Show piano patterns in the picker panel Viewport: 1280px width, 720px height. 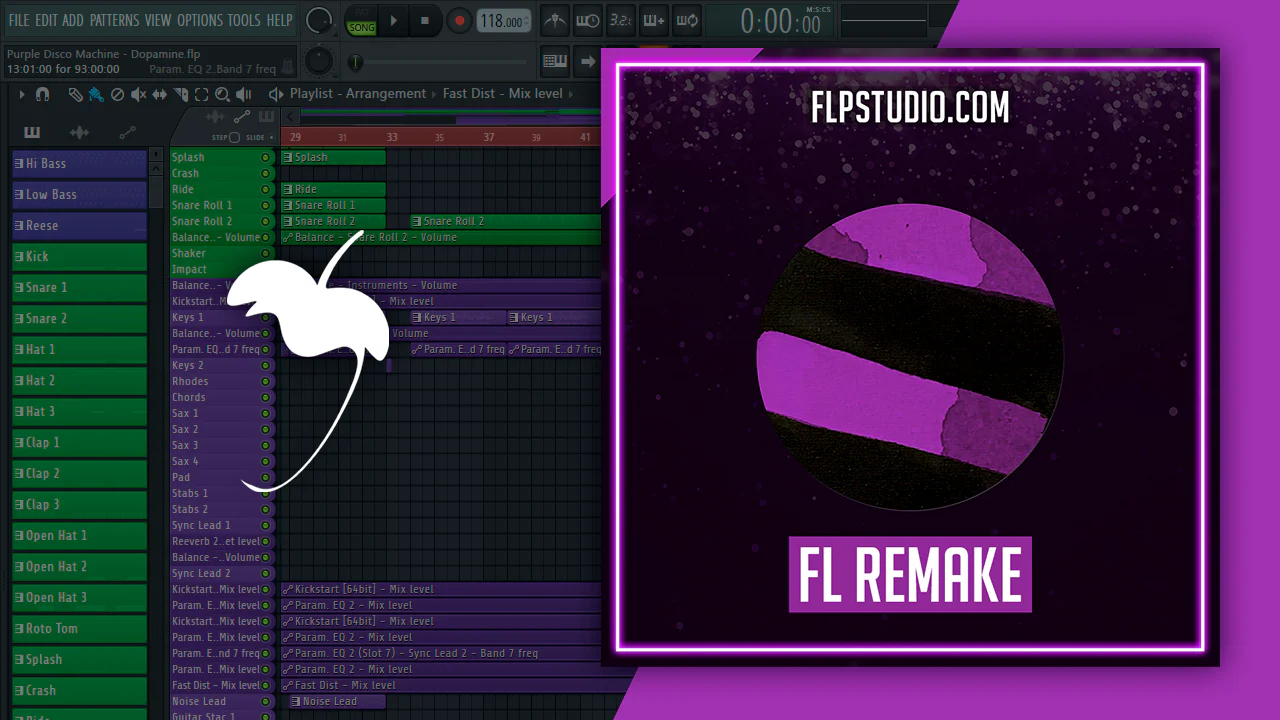coord(32,133)
